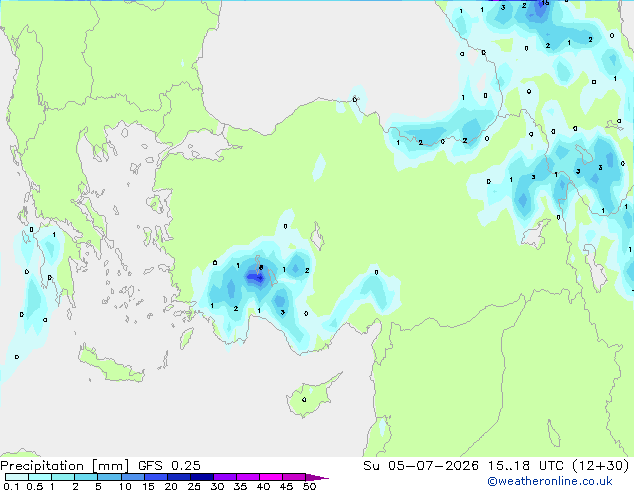Select the 10–15 mm blue legend swatch
Viewport: 634px width, 490px height.
[132, 477]
